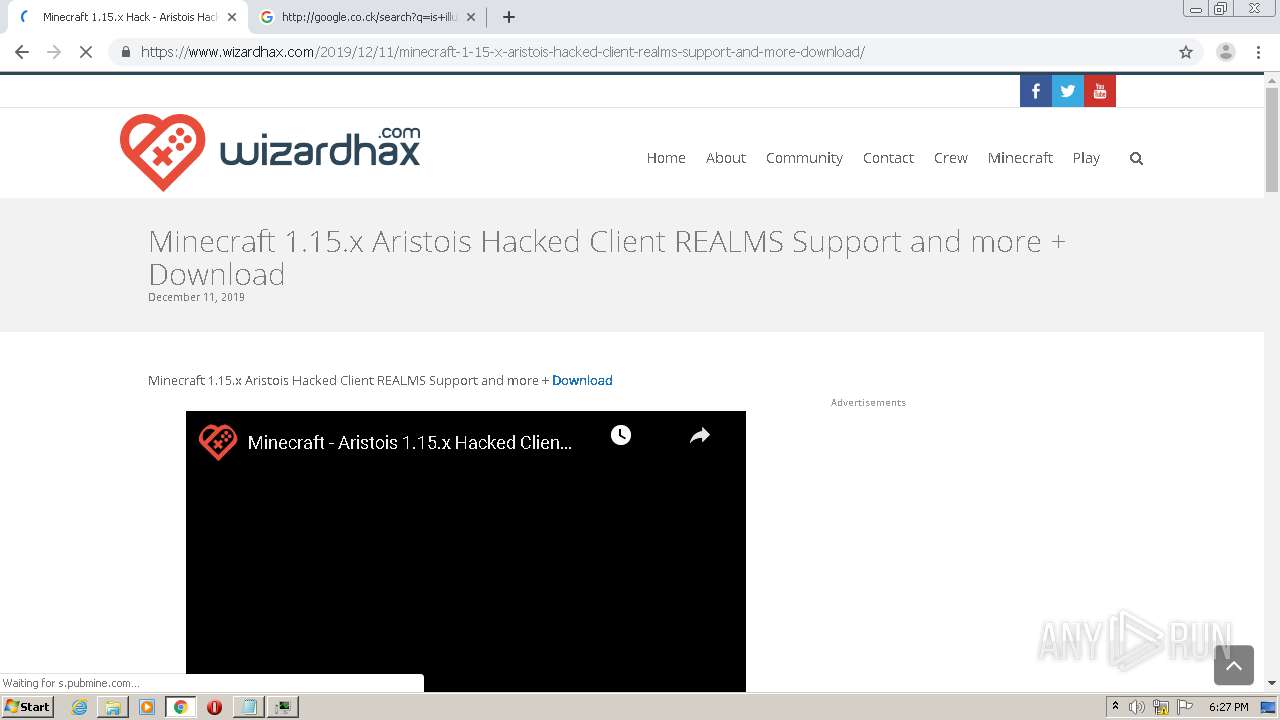1280x720 pixels.
Task: Stop page loading with the X button
Action: pos(86,52)
